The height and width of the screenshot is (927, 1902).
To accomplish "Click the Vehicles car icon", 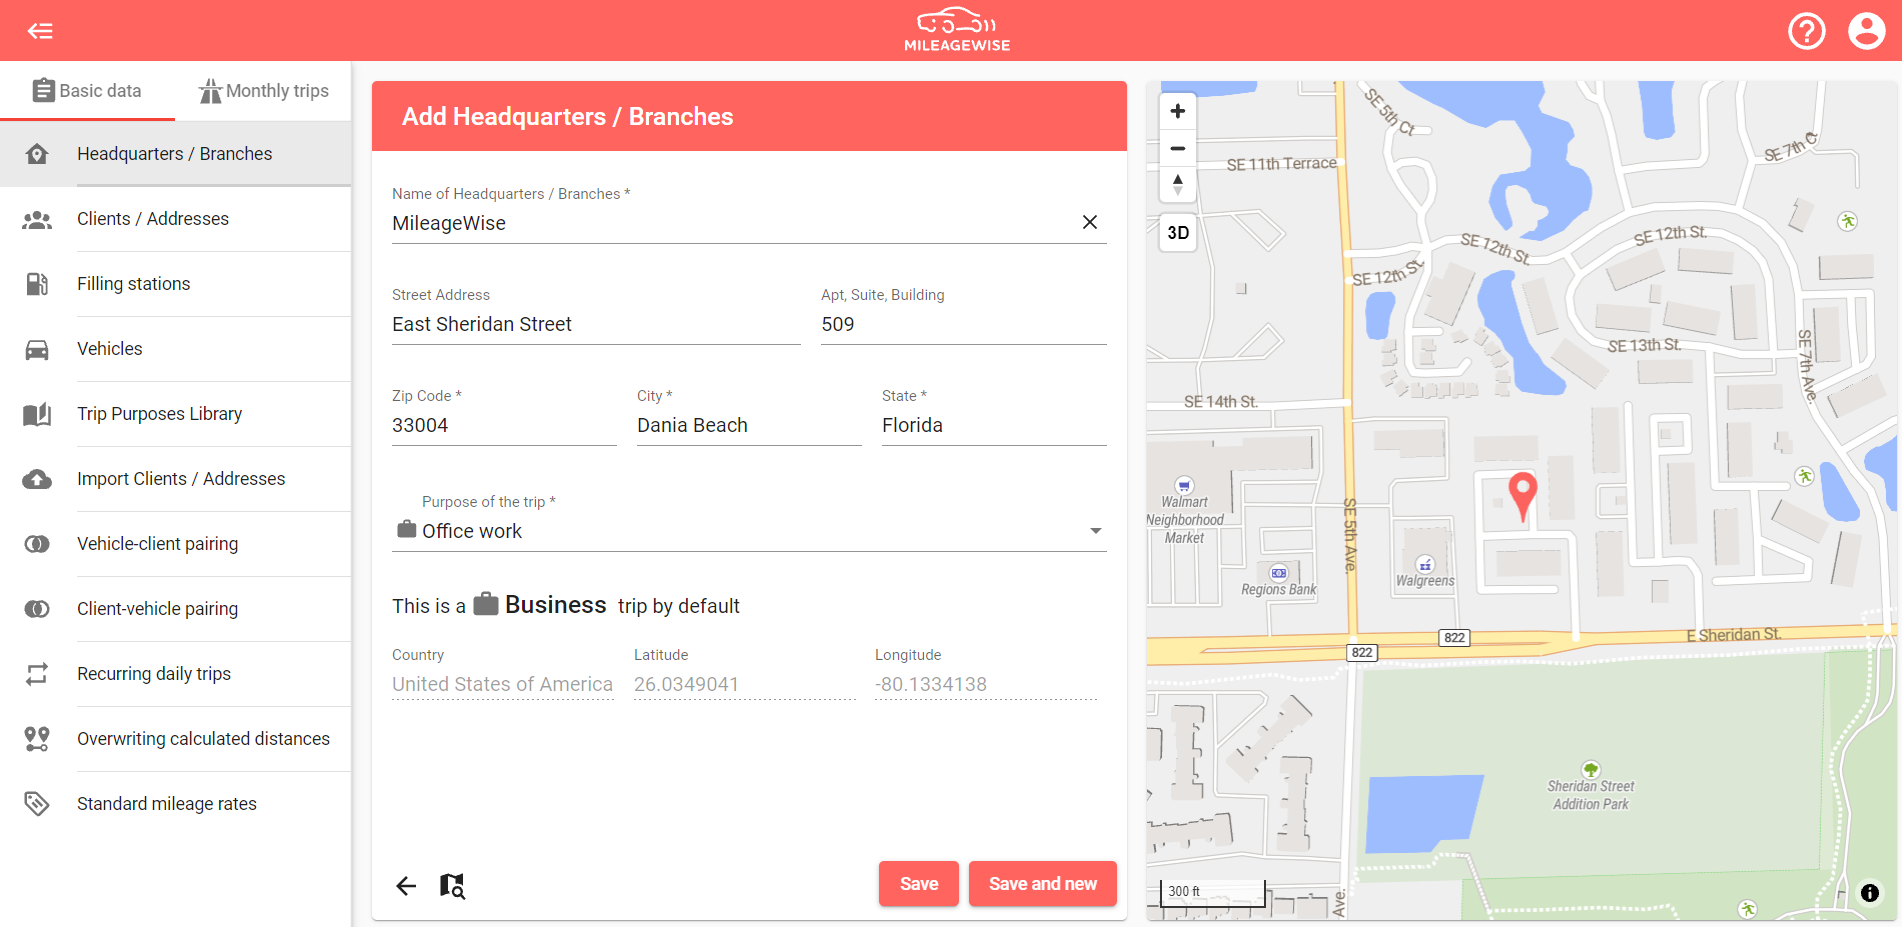I will click(37, 349).
